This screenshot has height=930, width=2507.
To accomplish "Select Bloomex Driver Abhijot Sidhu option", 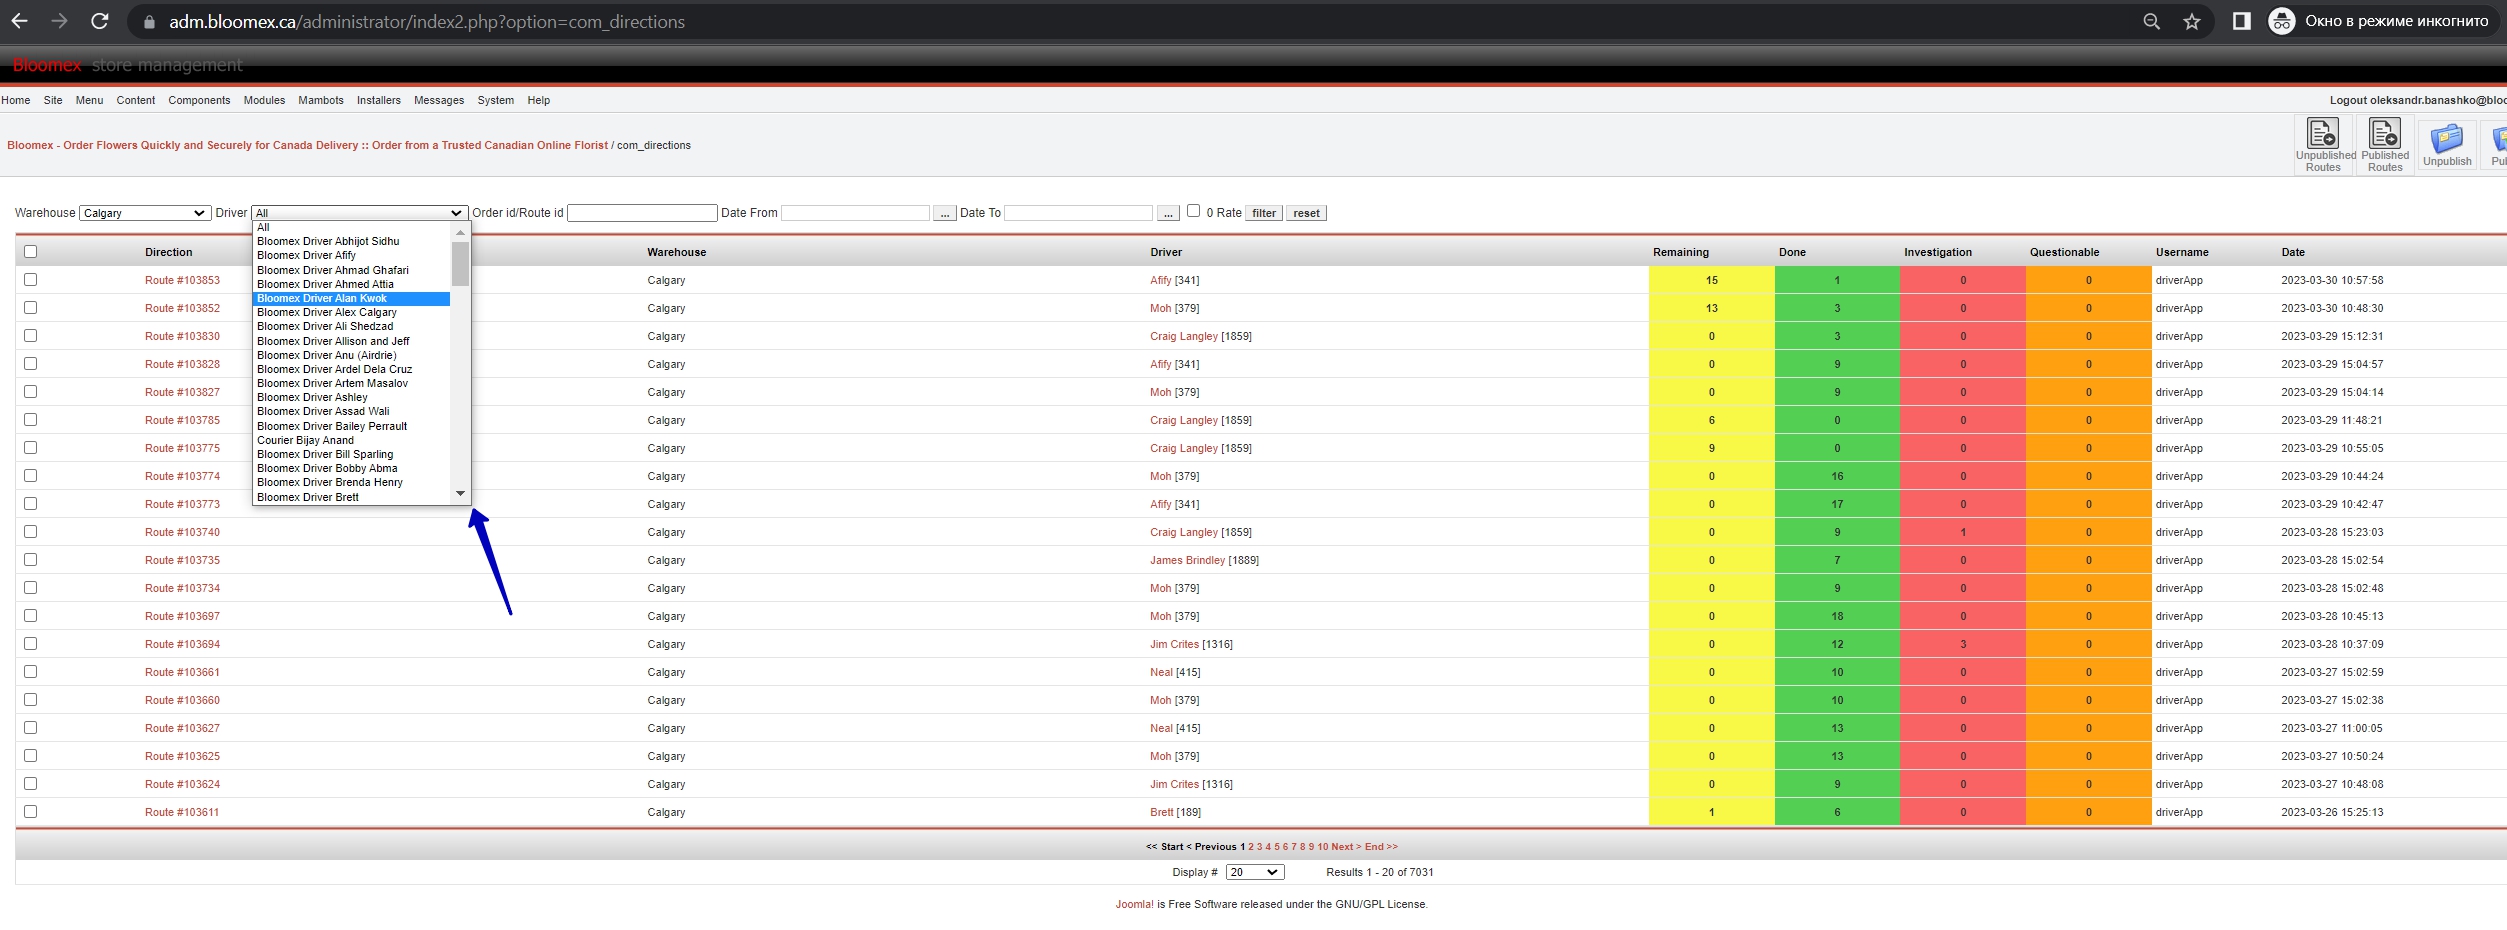I will tap(351, 242).
